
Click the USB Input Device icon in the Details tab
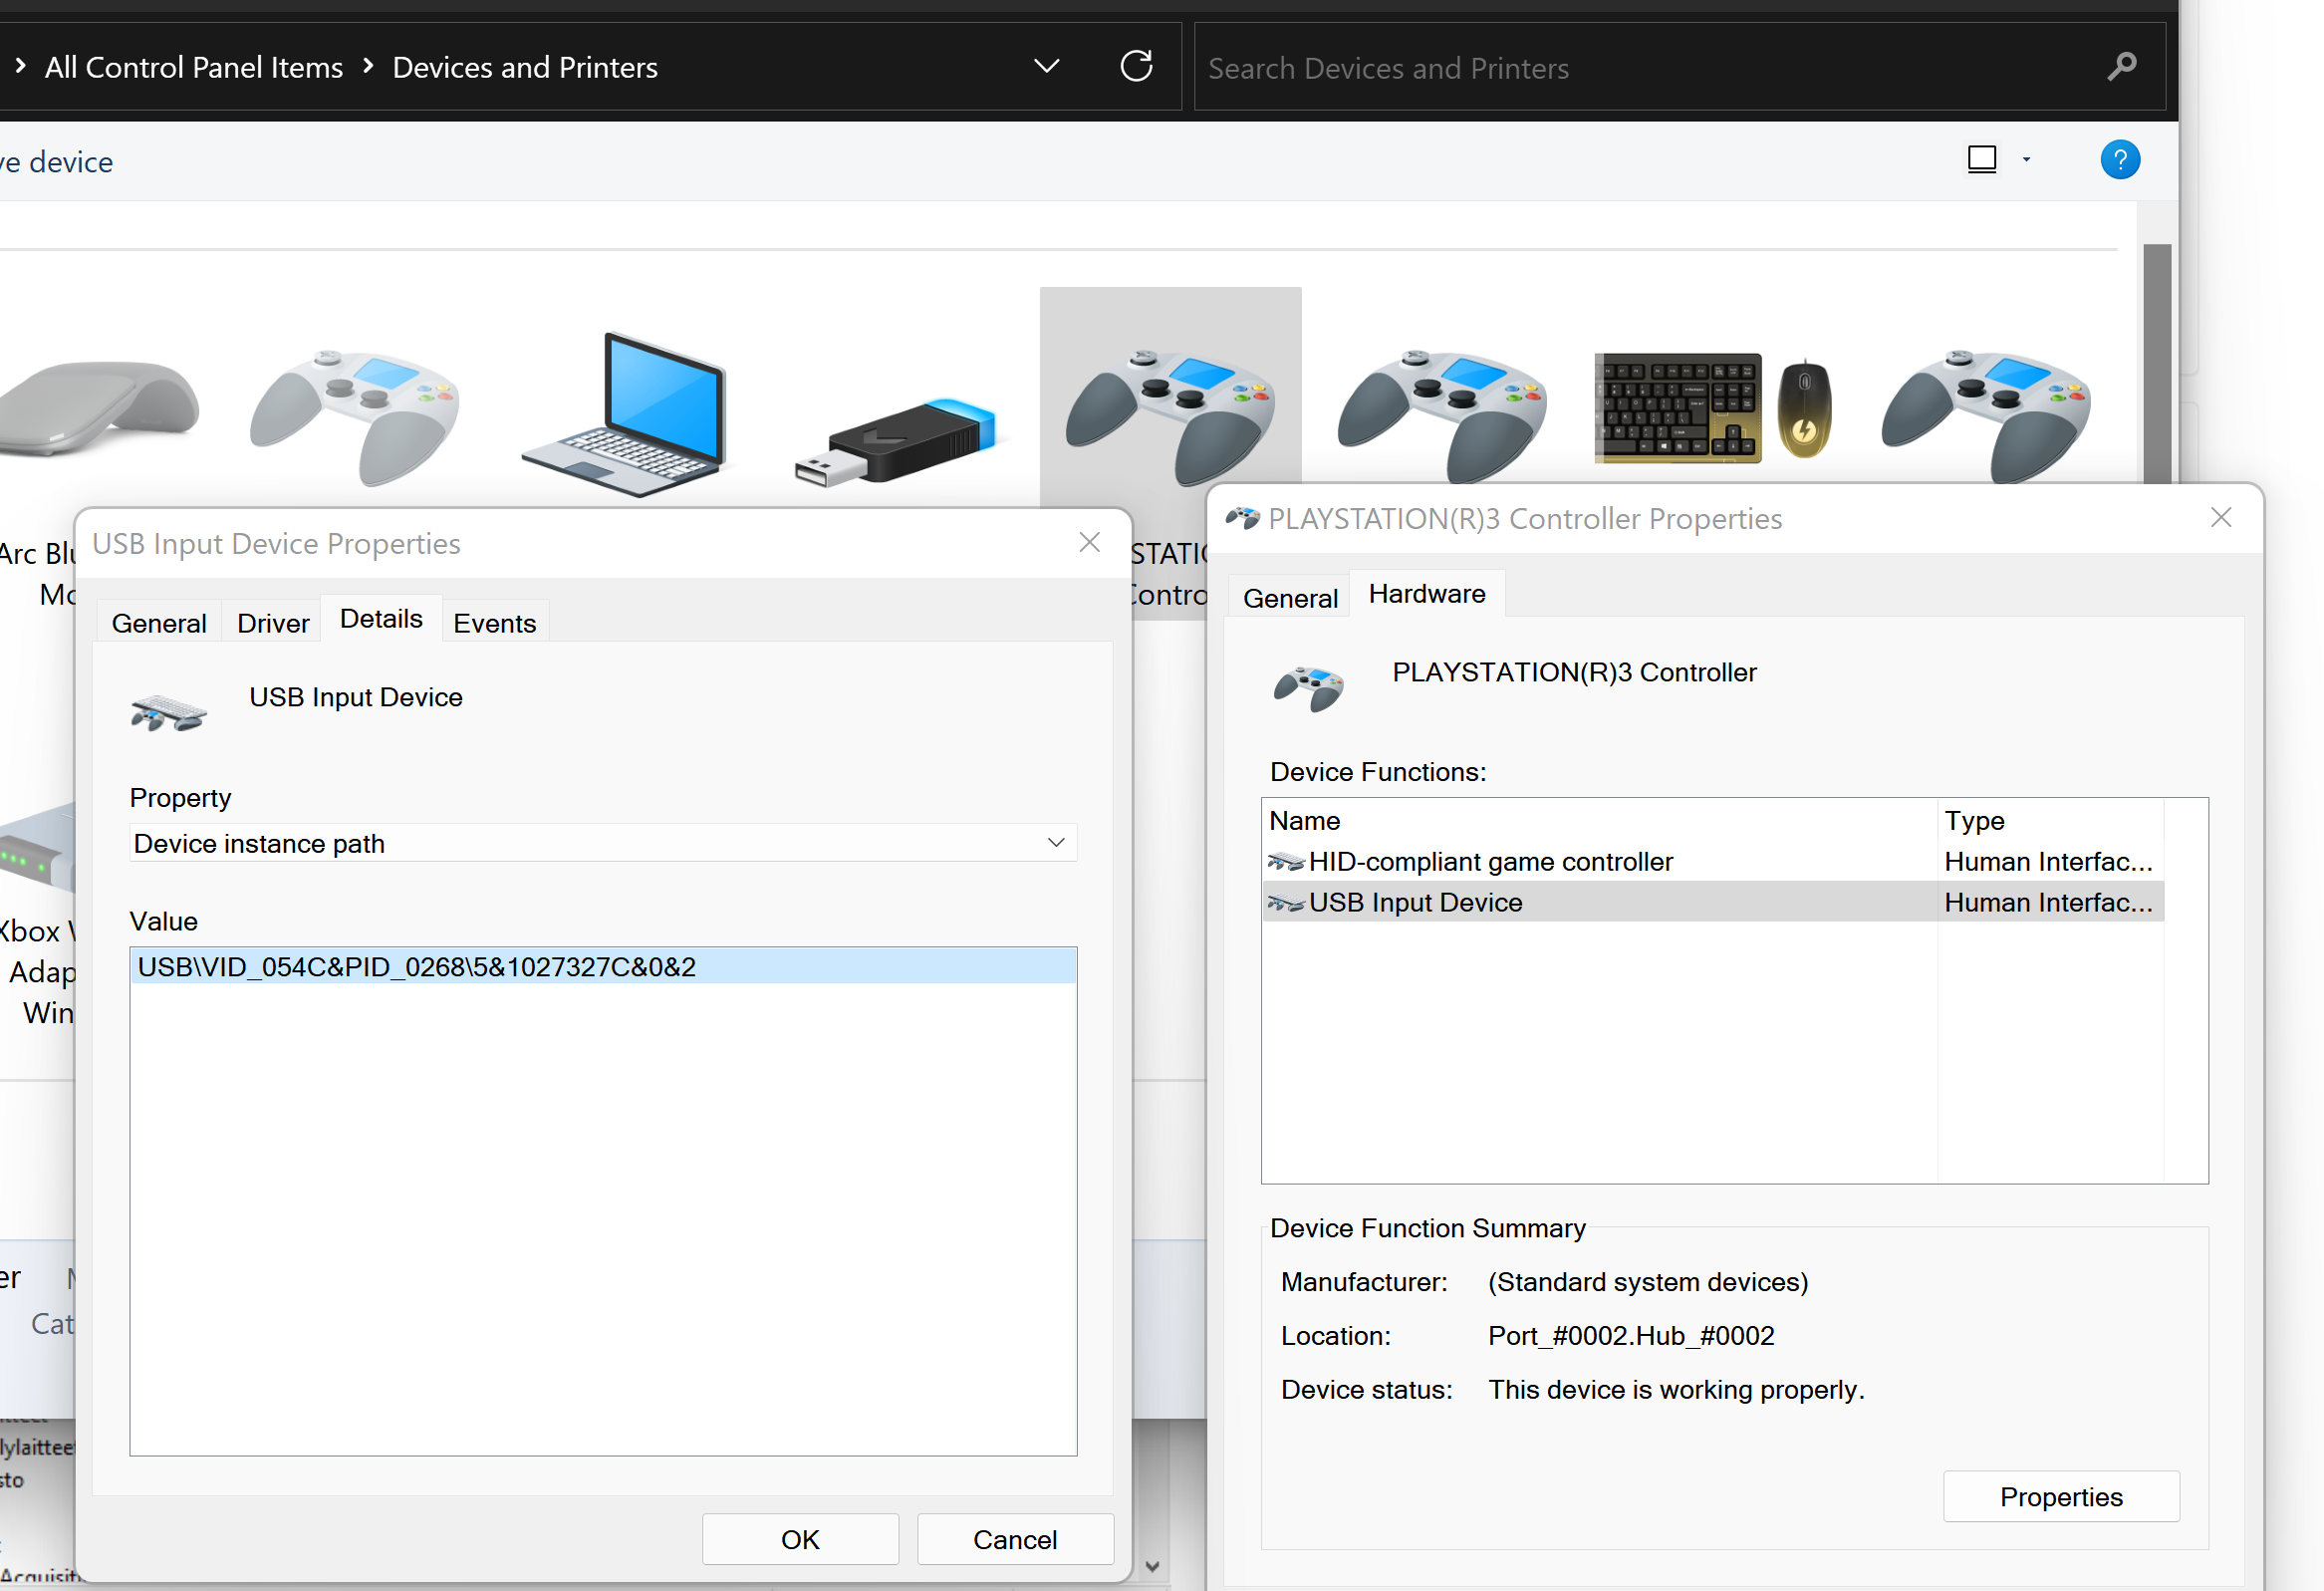(x=168, y=713)
